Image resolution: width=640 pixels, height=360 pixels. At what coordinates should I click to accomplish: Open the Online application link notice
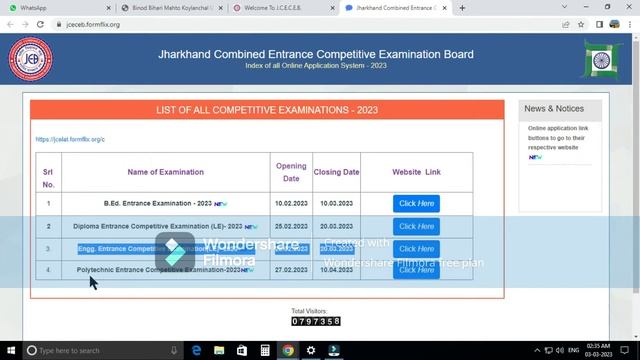coord(558,138)
